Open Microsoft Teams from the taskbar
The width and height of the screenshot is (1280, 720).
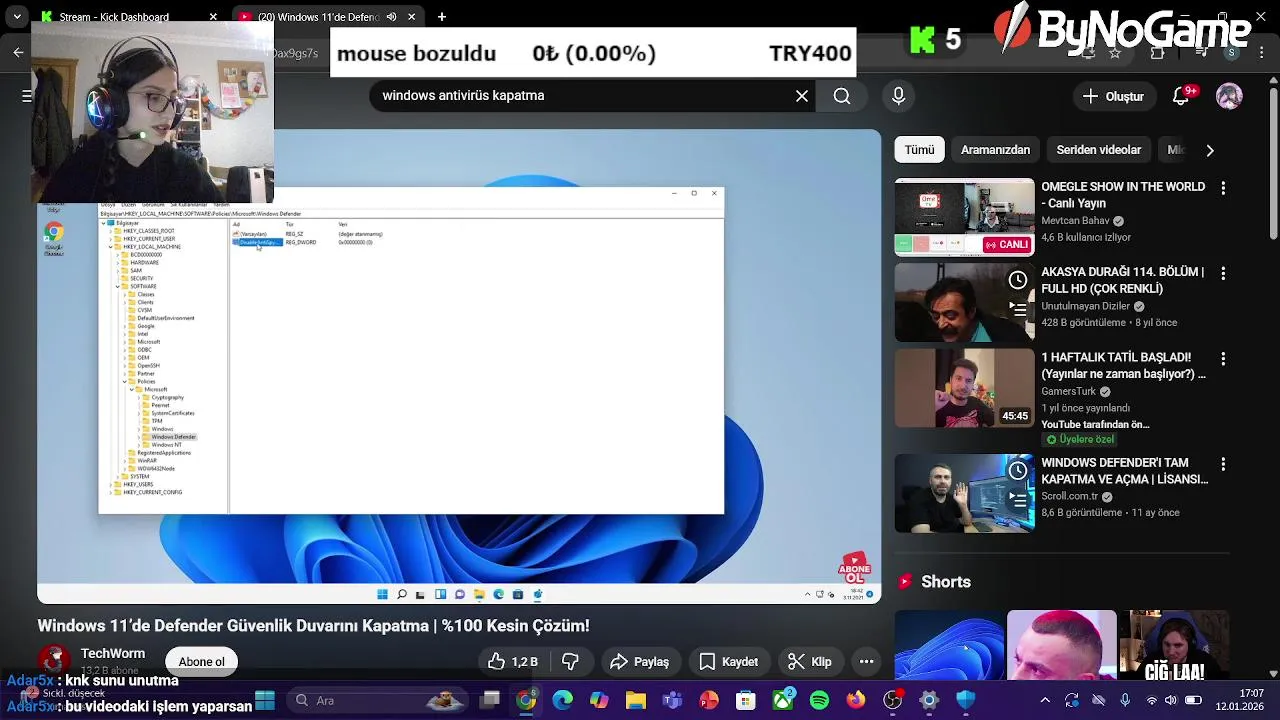click(x=673, y=700)
